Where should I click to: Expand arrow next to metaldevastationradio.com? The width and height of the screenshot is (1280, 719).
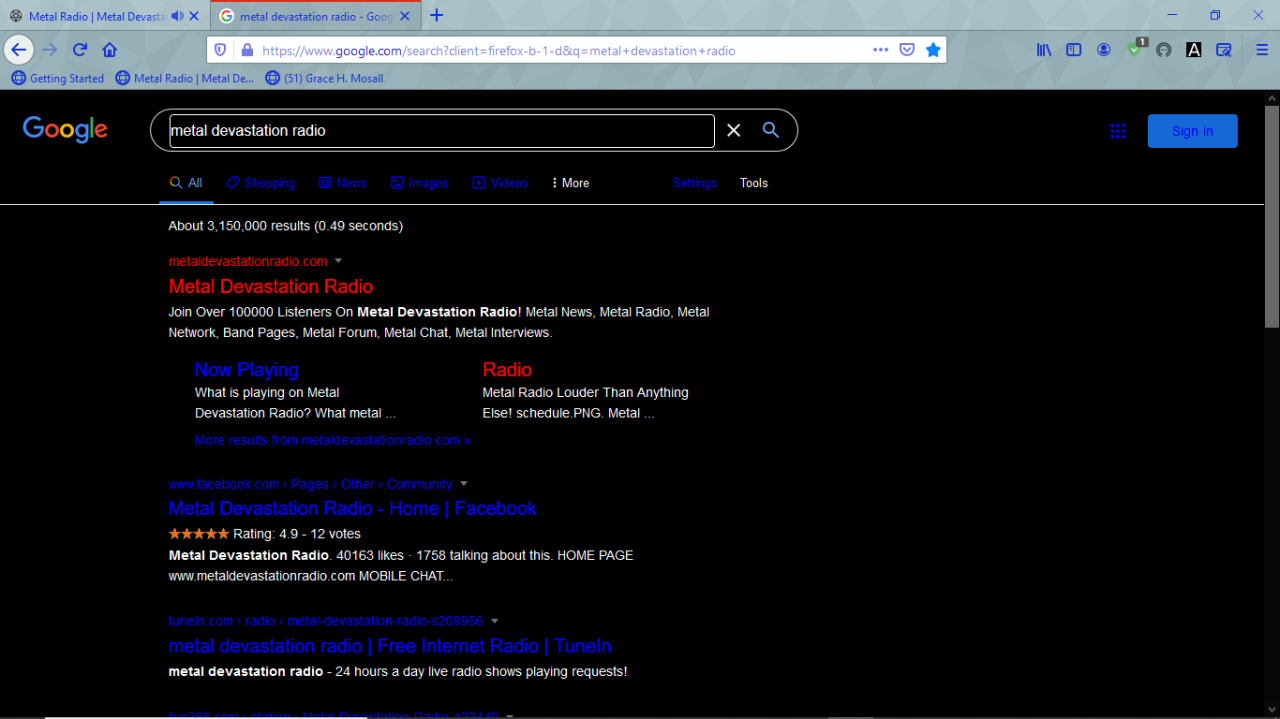click(338, 261)
